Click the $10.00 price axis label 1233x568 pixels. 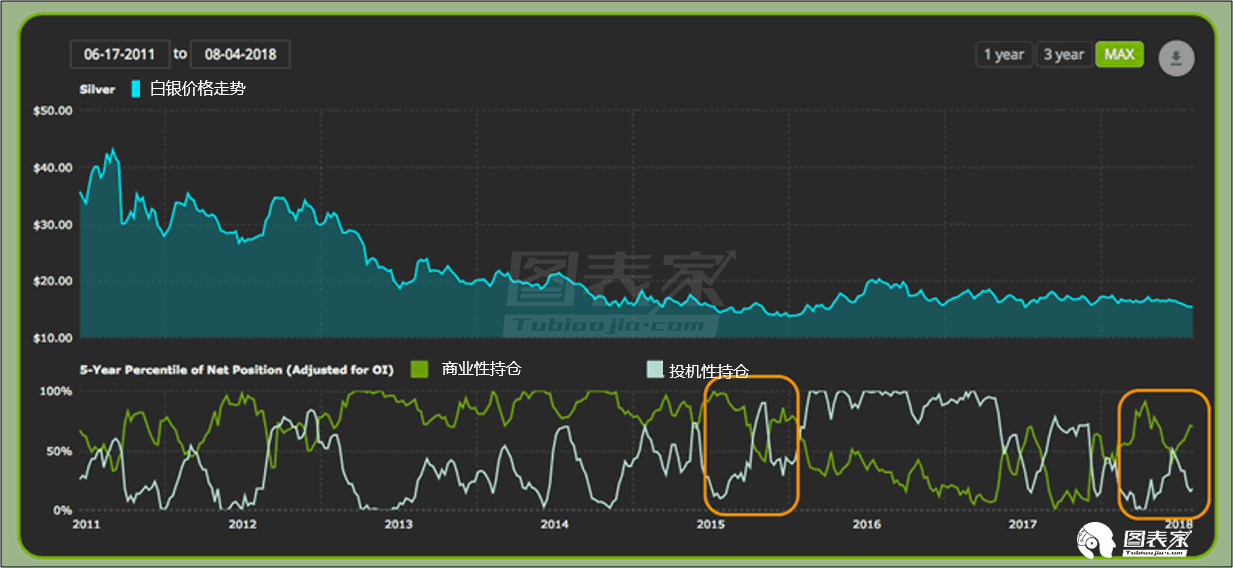pos(52,338)
